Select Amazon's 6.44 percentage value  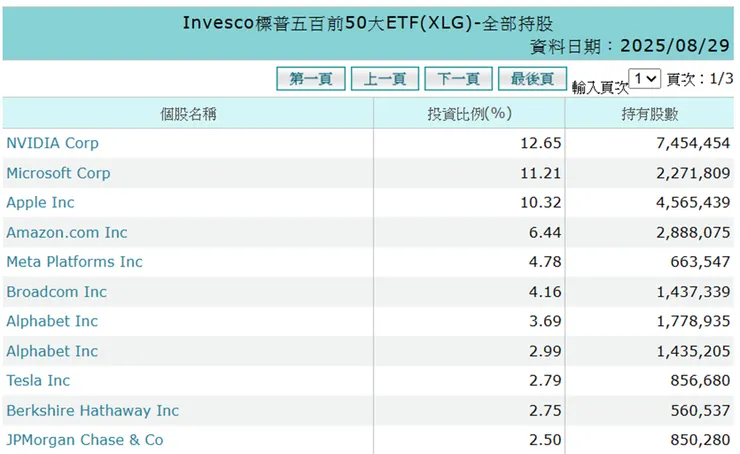coord(545,233)
